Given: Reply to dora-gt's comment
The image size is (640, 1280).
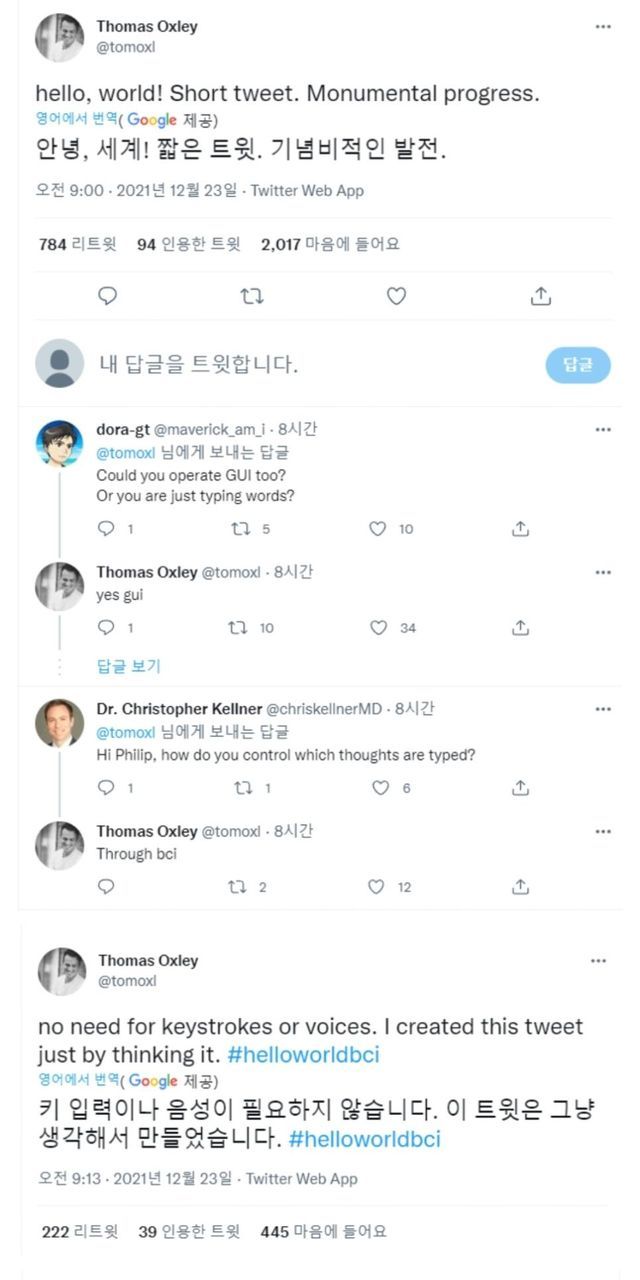Looking at the screenshot, I should pyautogui.click(x=107, y=529).
